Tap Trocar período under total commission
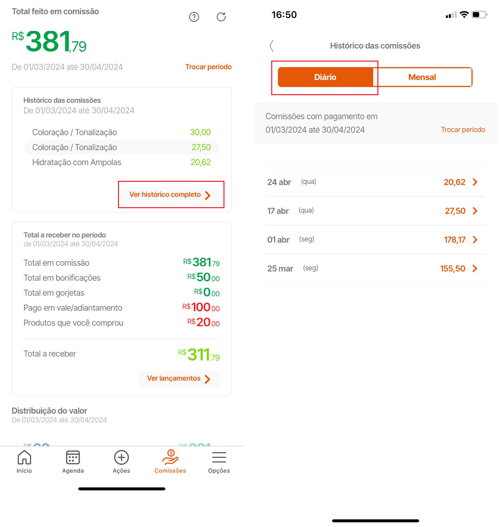 click(208, 67)
